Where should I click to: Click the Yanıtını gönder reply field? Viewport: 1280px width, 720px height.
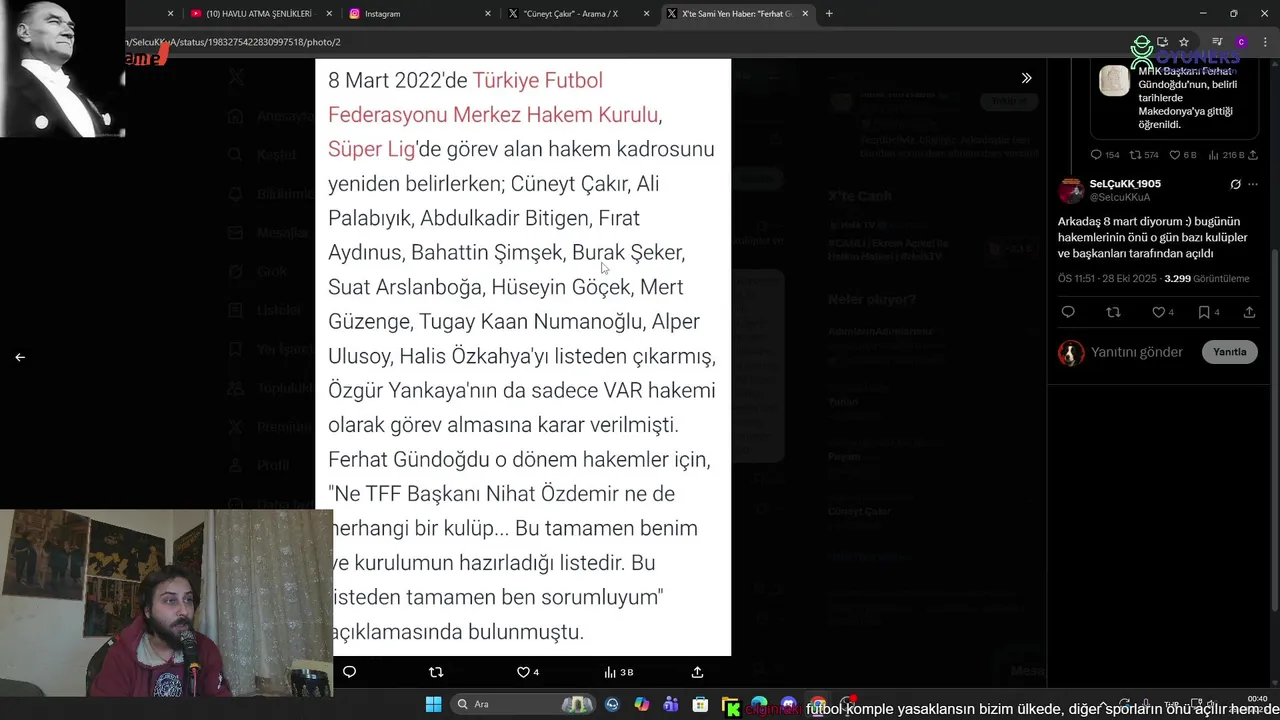pyautogui.click(x=1137, y=352)
